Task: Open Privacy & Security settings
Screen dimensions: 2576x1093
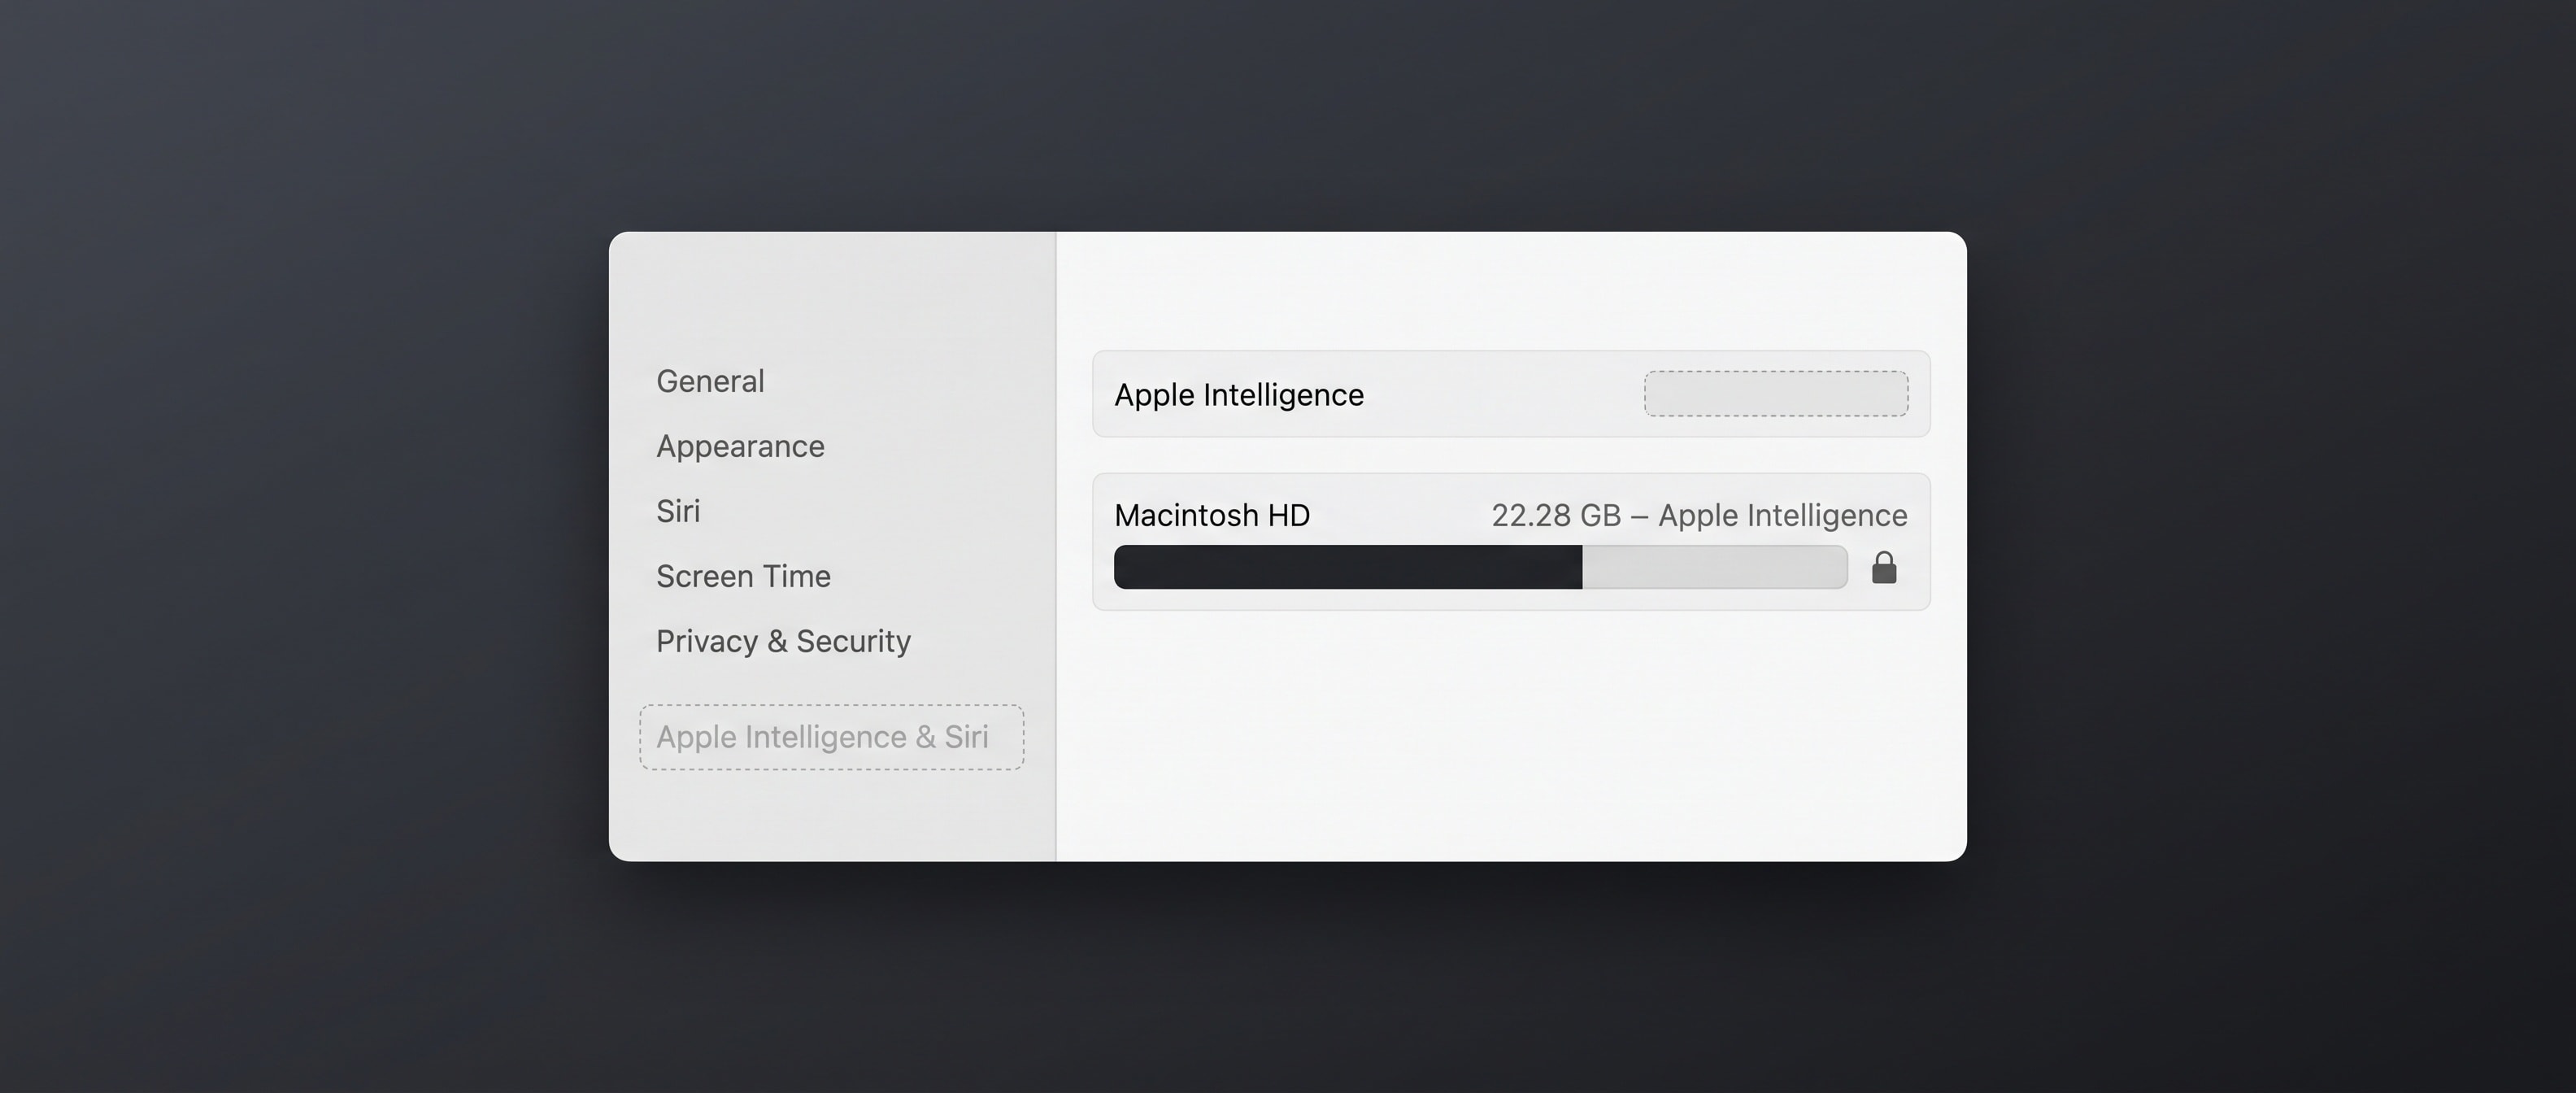Action: (783, 641)
